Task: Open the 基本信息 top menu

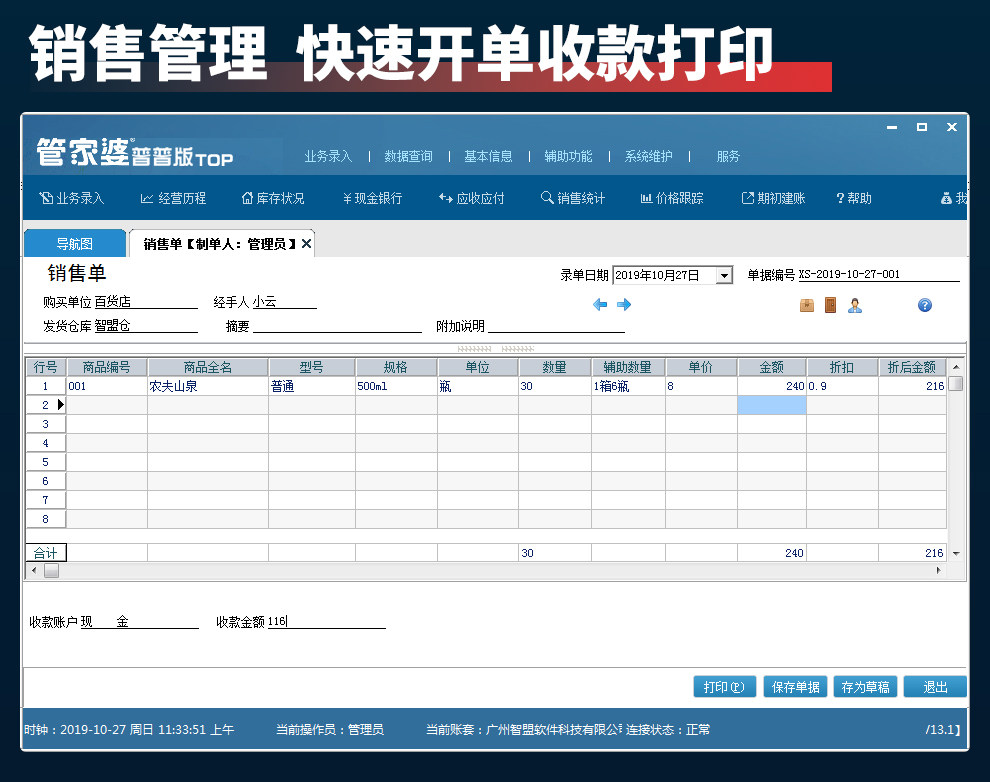Action: tap(488, 157)
